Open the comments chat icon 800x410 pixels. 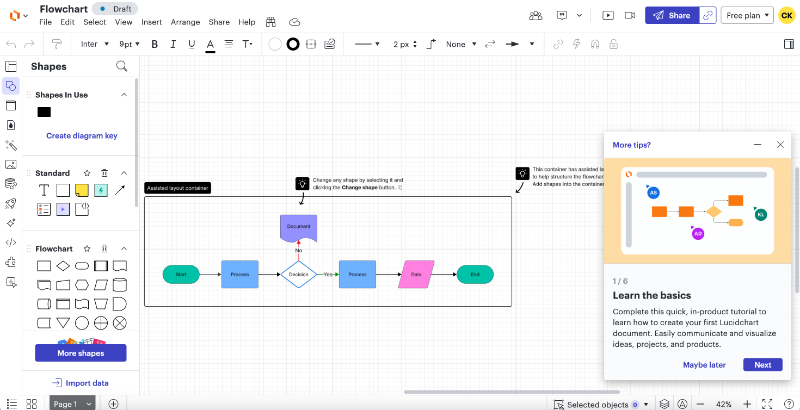pyautogui.click(x=562, y=15)
